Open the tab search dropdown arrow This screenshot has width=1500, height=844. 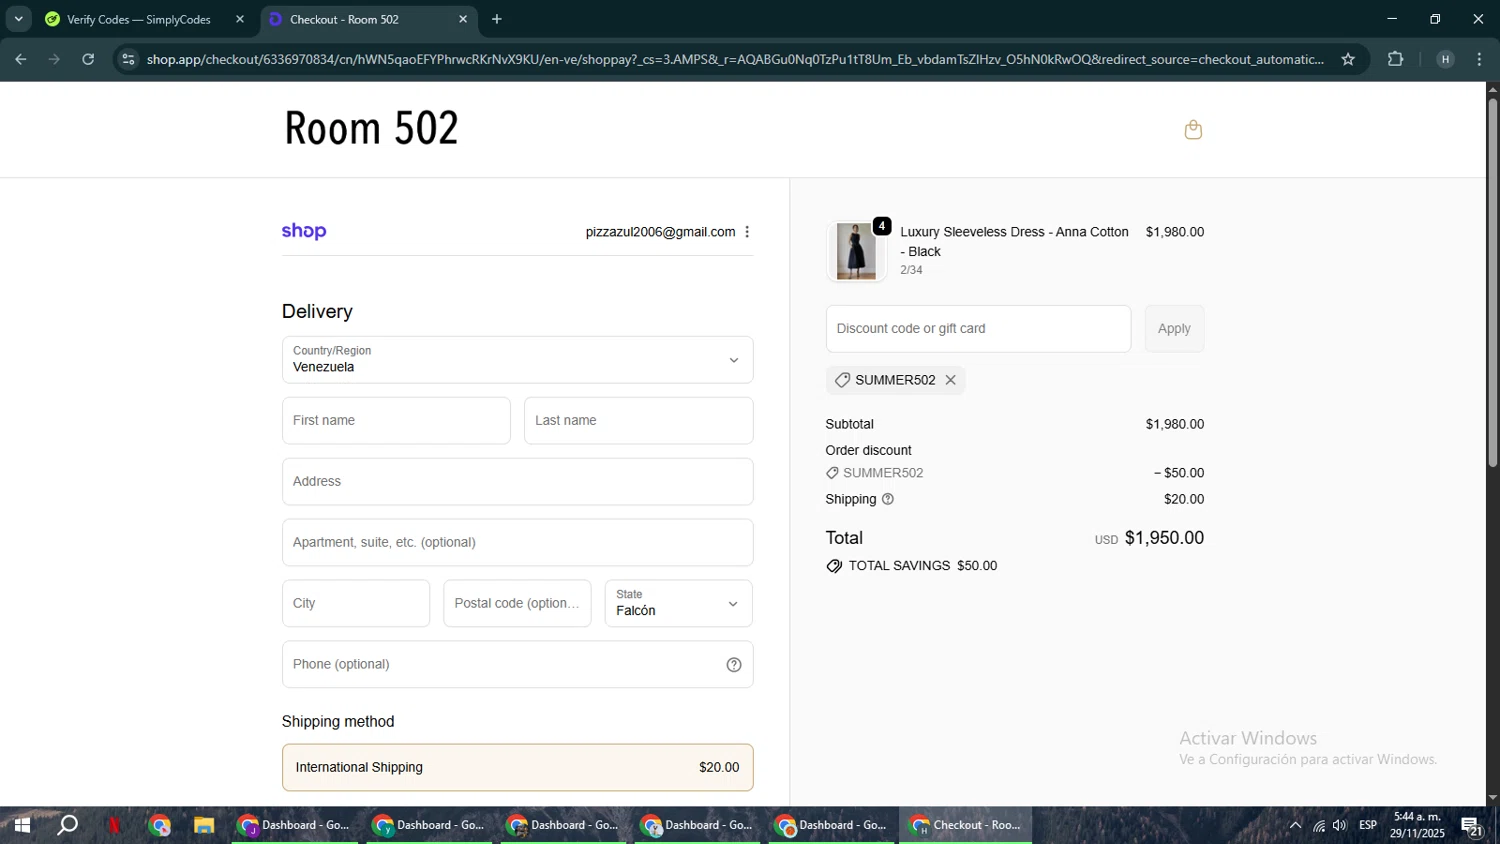pos(18,19)
